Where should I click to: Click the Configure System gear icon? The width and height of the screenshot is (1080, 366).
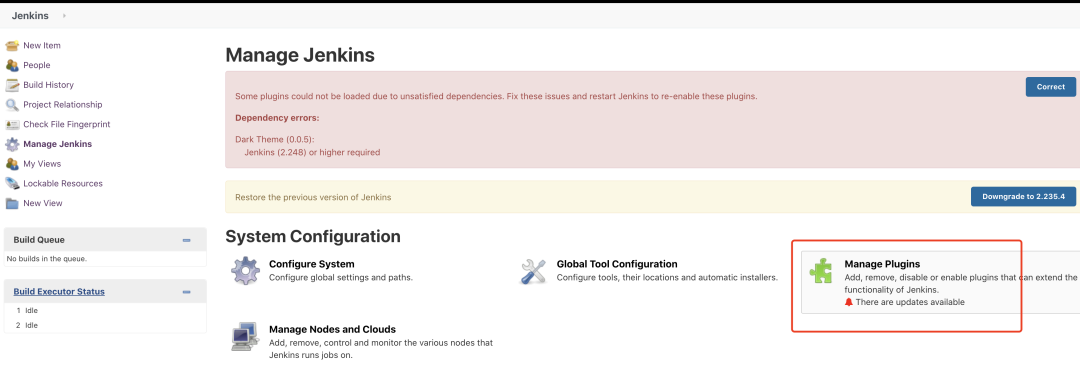point(244,271)
